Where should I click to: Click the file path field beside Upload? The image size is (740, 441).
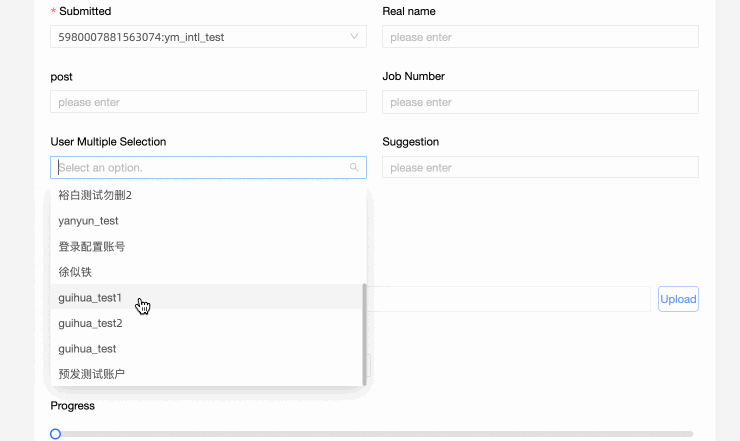(510, 299)
